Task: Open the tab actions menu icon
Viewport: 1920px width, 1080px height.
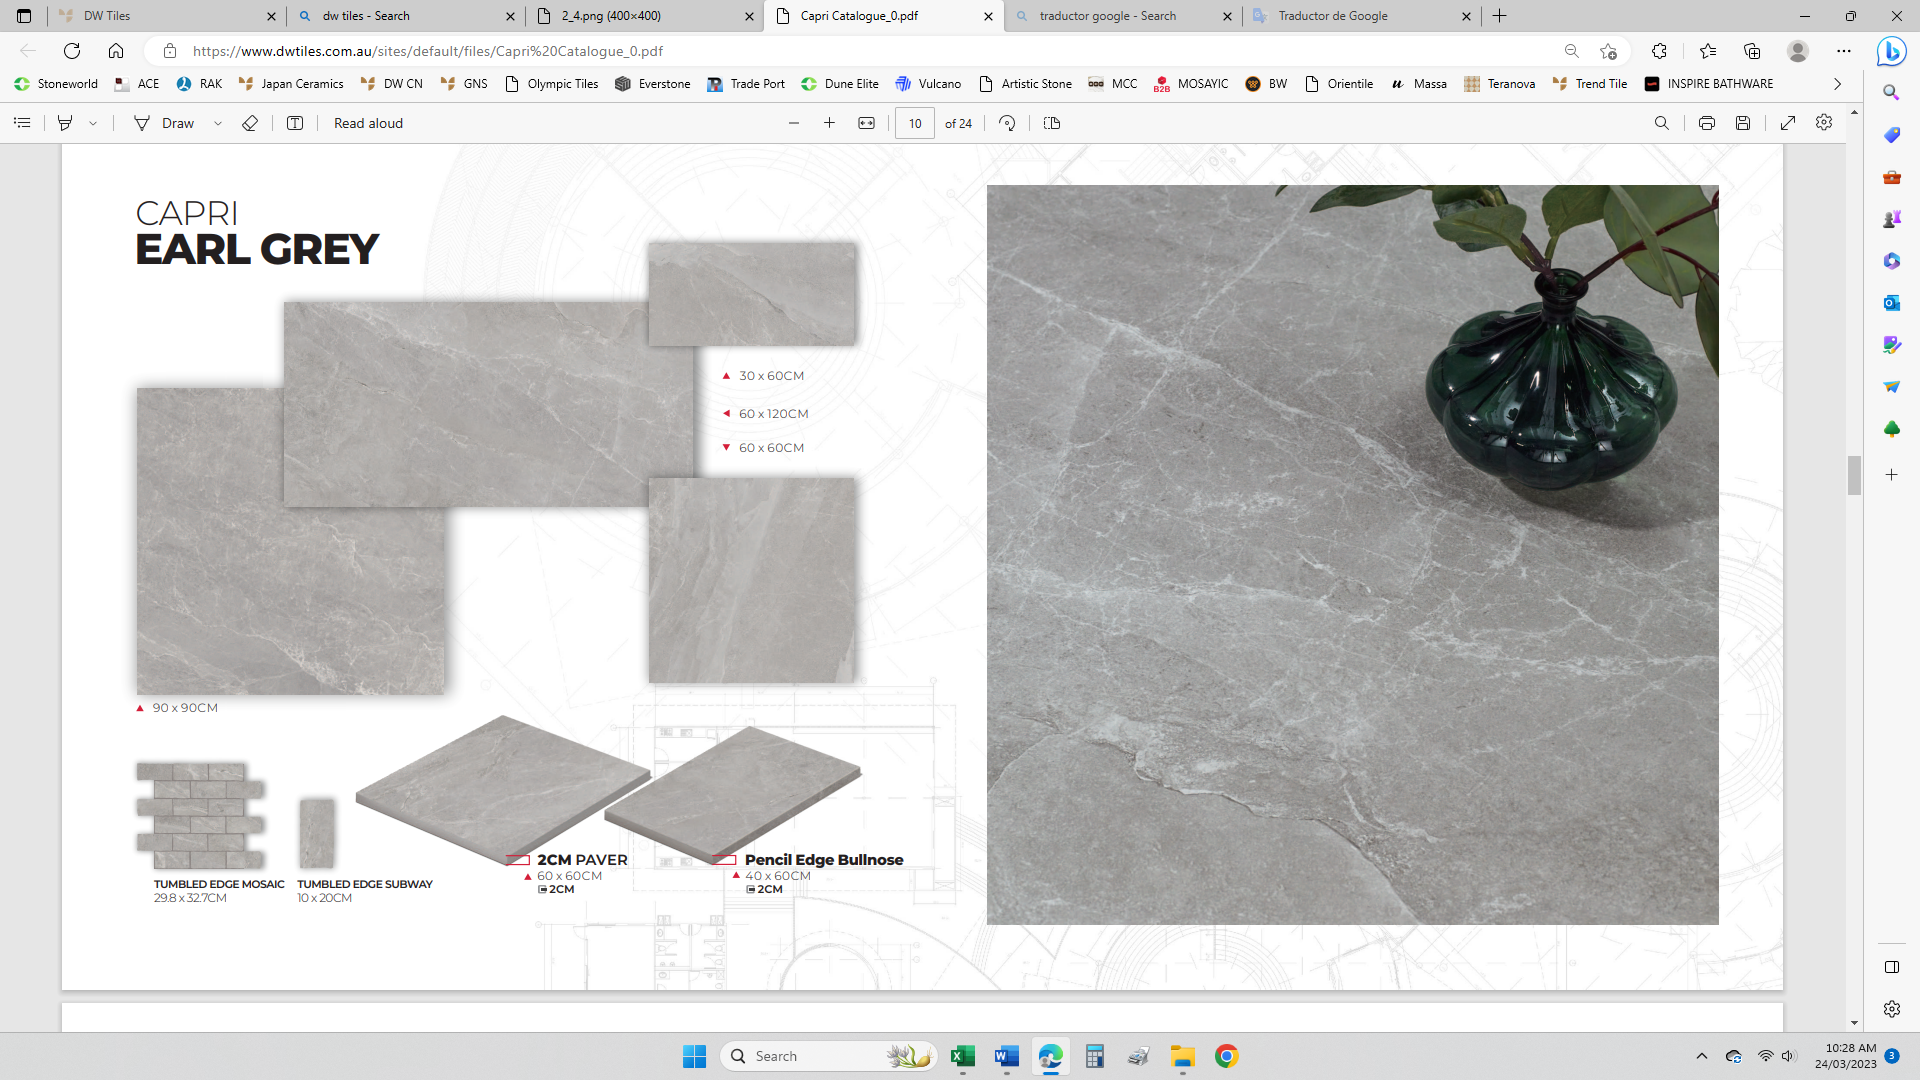Action: [x=24, y=16]
